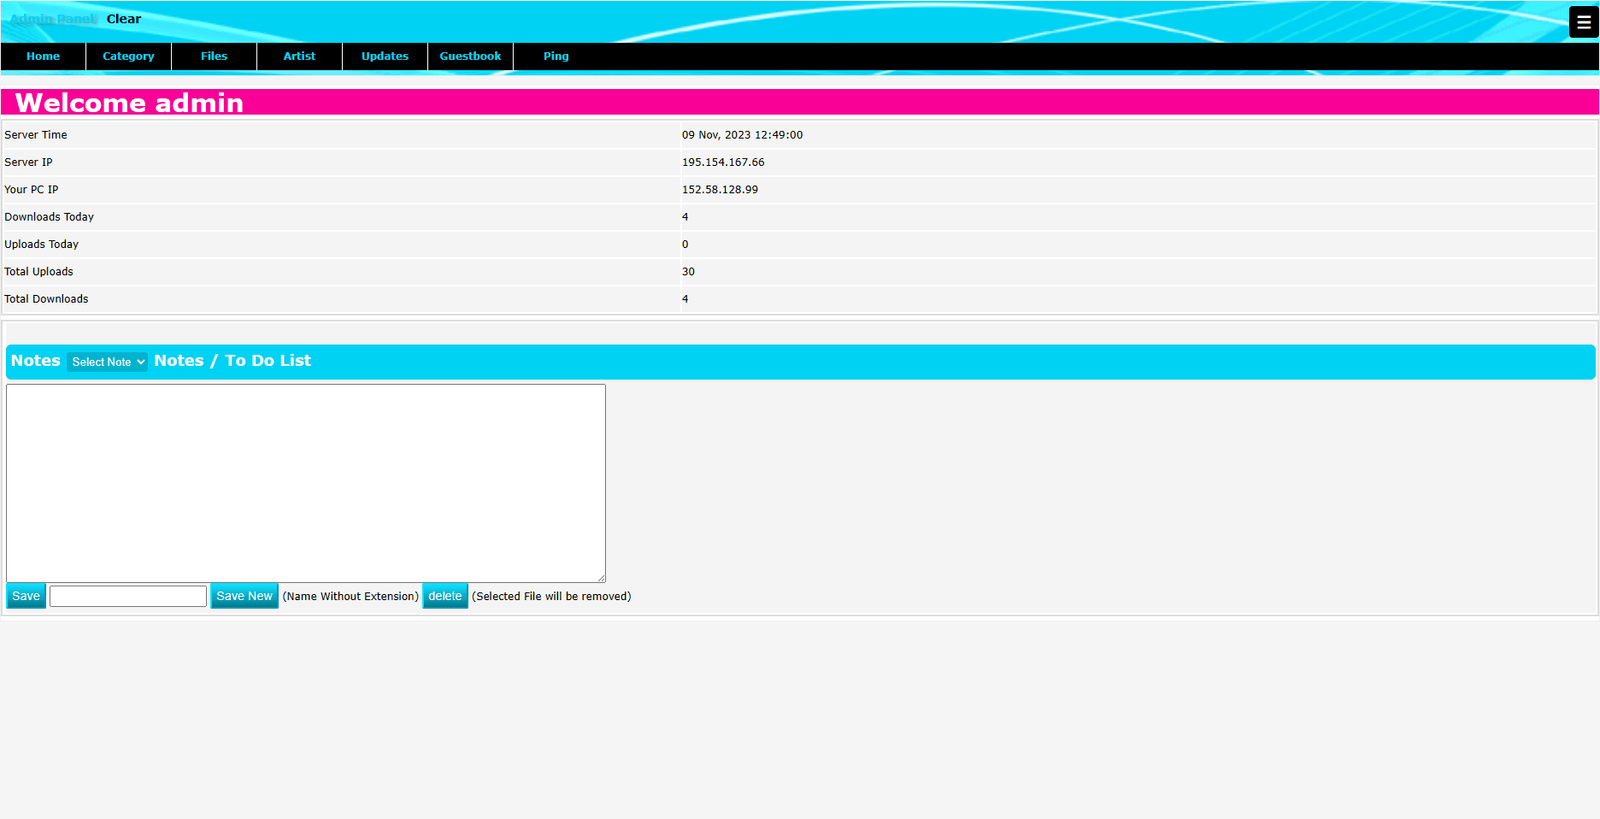Select the Ping menu item
1600x819 pixels.
[x=556, y=57]
